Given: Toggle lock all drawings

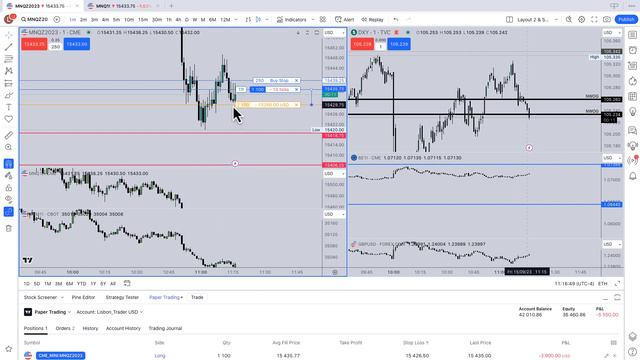Looking at the screenshot, I should [x=9, y=188].
